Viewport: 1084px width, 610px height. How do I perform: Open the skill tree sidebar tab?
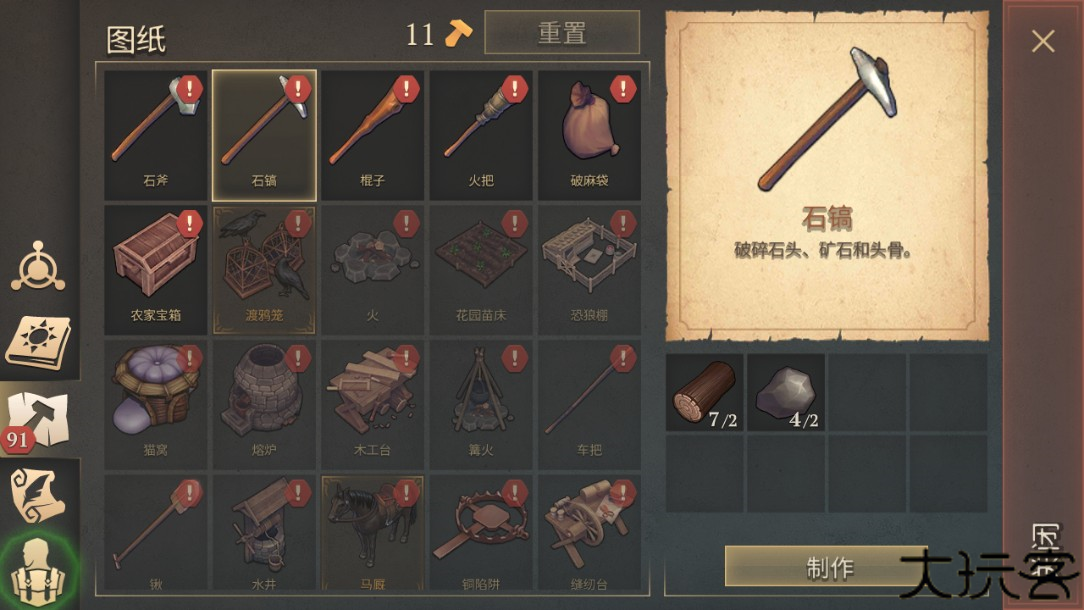pos(38,267)
